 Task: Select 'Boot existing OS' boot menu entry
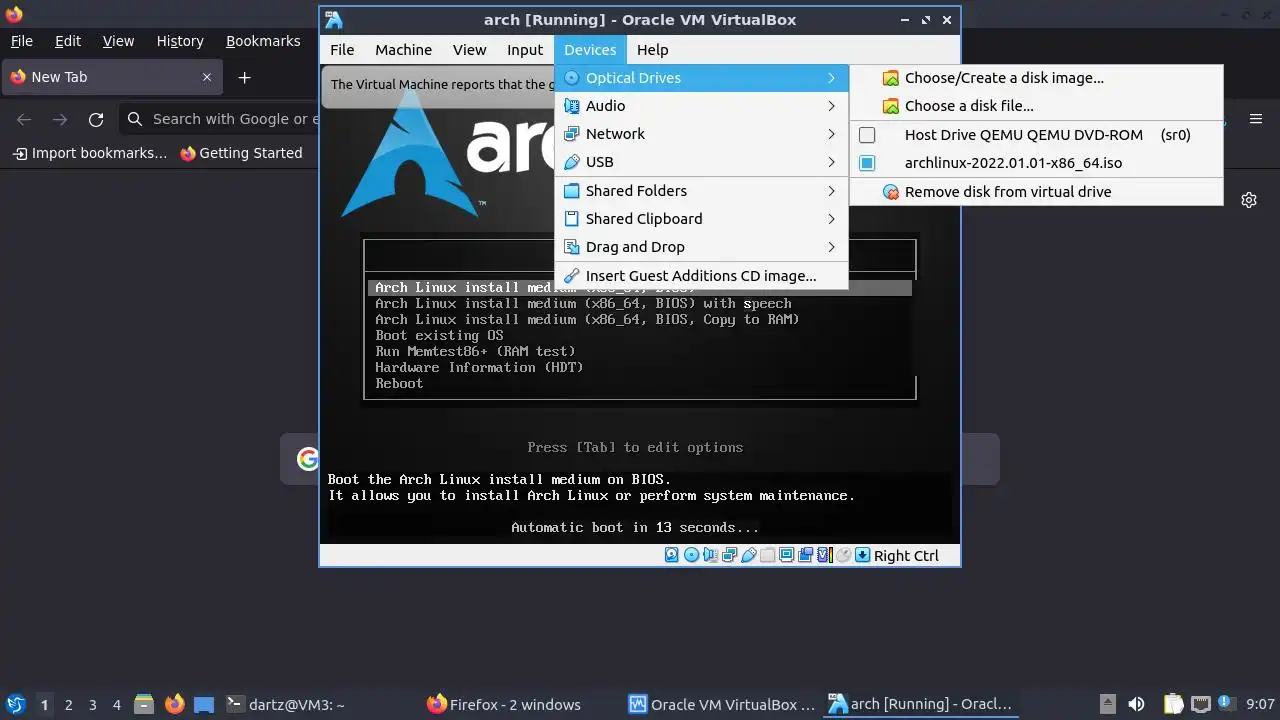coord(439,336)
